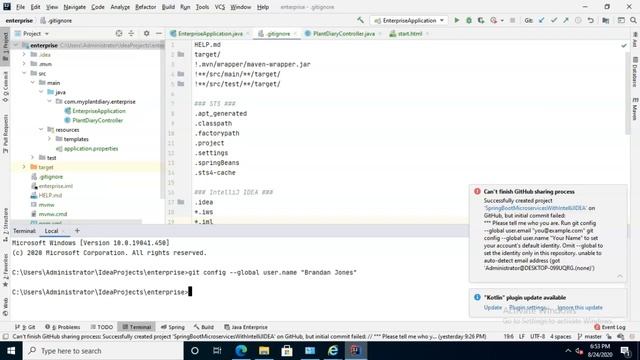The height and width of the screenshot is (360, 640).
Task: Collapse the GitHub sharing notification
Action: pos(620,276)
